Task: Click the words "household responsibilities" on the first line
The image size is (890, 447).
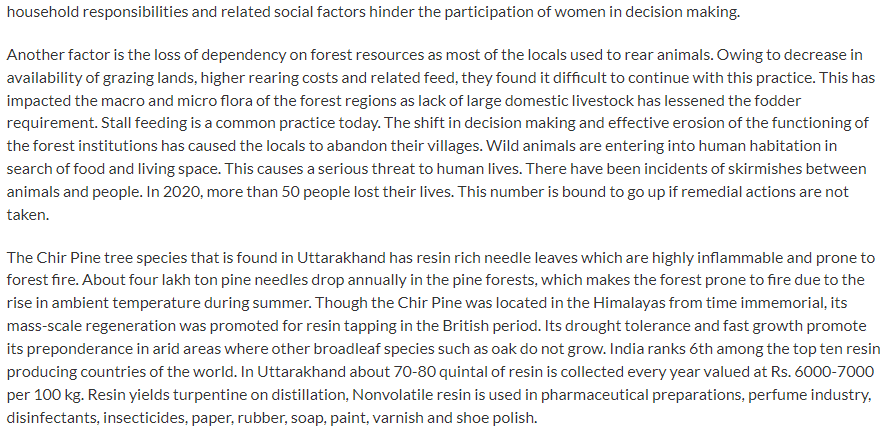Action: pos(97,12)
